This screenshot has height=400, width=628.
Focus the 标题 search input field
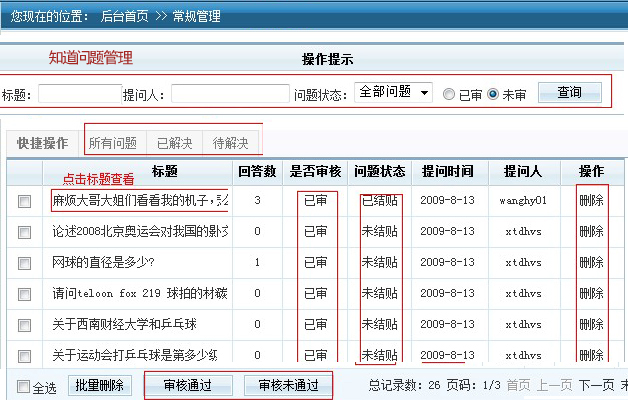80,94
